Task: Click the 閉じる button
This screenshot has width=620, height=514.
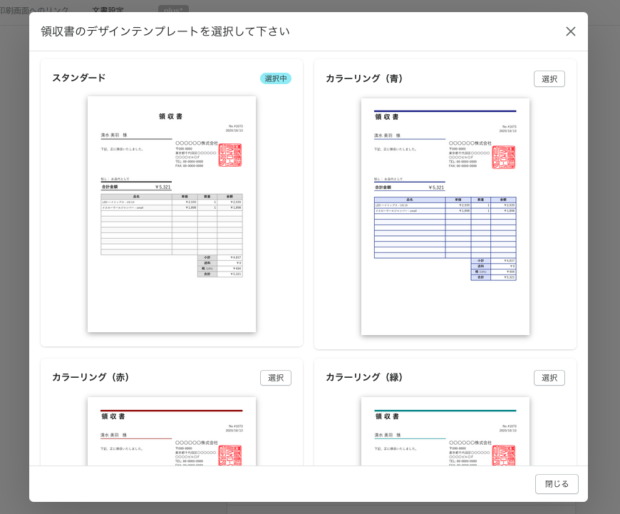Action: coord(556,484)
